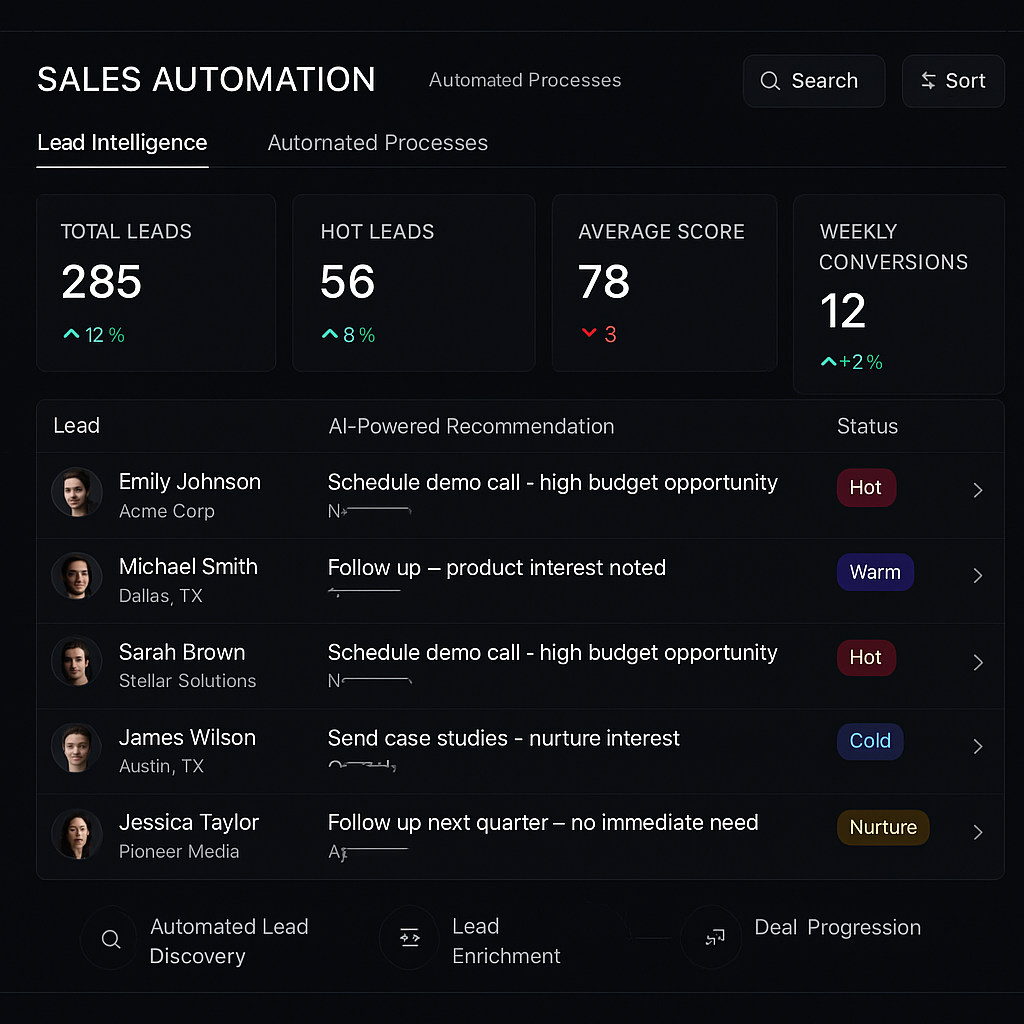Click the Lead Enrichment icon
The height and width of the screenshot is (1024, 1024).
point(408,938)
